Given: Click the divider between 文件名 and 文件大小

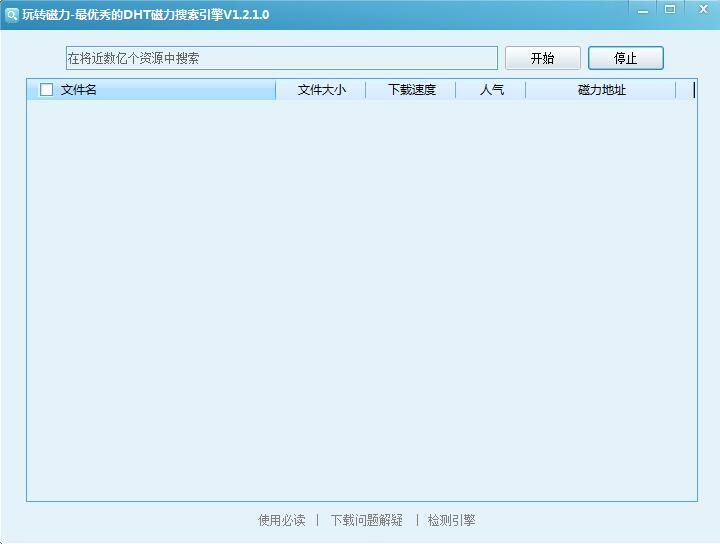Looking at the screenshot, I should [x=276, y=90].
